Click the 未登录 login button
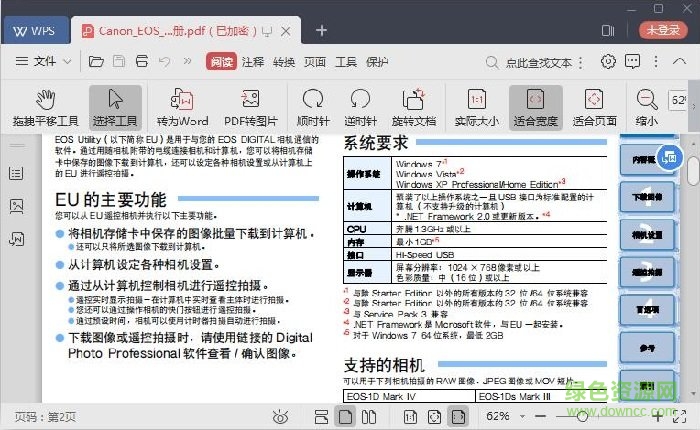This screenshot has height=430, width=700. (x=662, y=30)
